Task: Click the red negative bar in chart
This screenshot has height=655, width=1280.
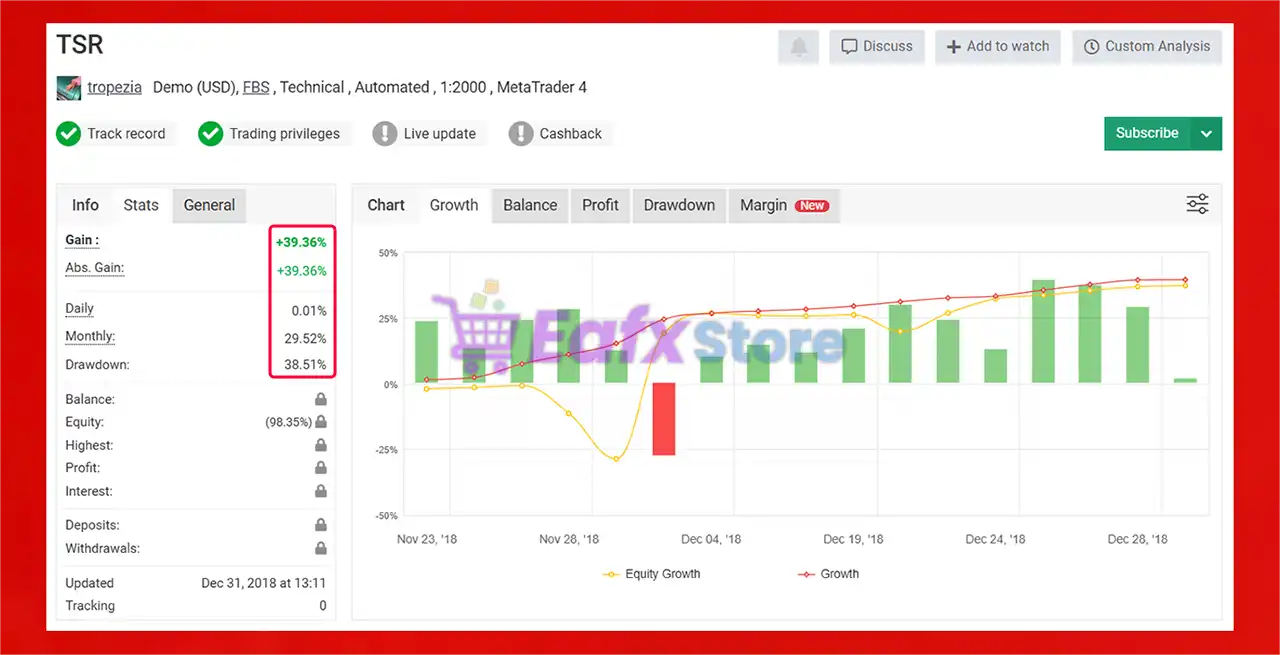Action: click(x=664, y=419)
